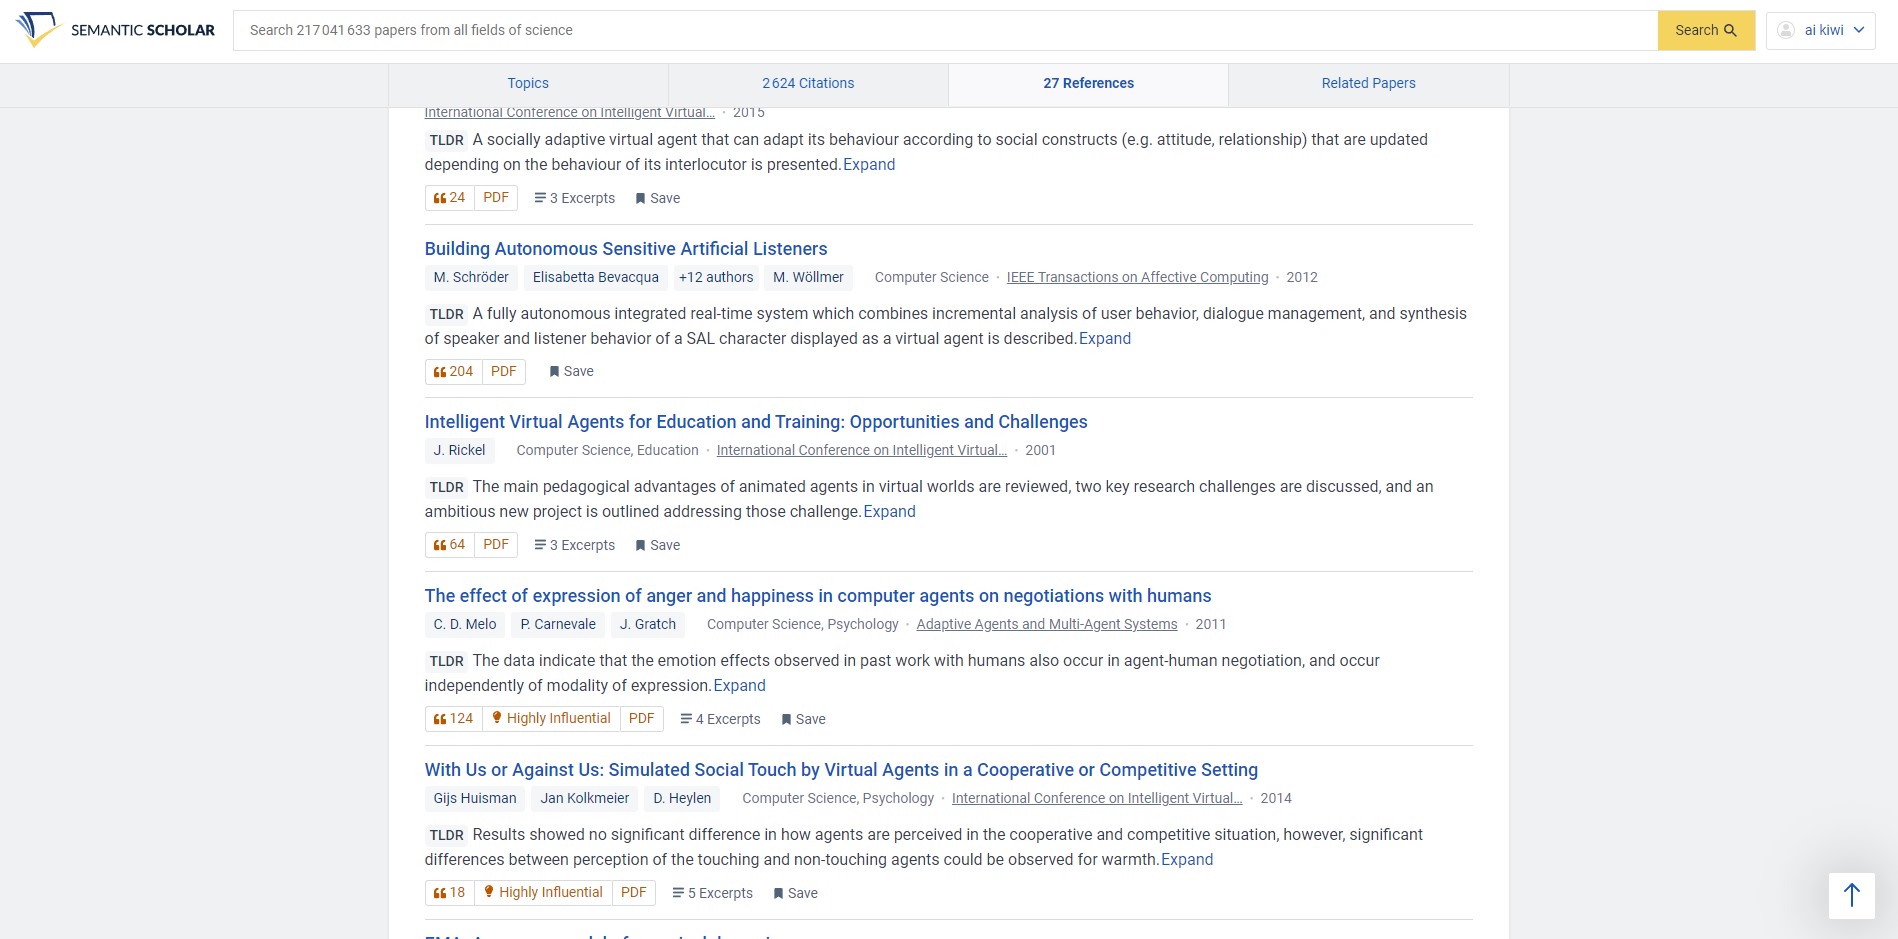Save the Sensitive Artificial Listeners paper
Screen dimensions: 1898x939
pyautogui.click(x=572, y=372)
